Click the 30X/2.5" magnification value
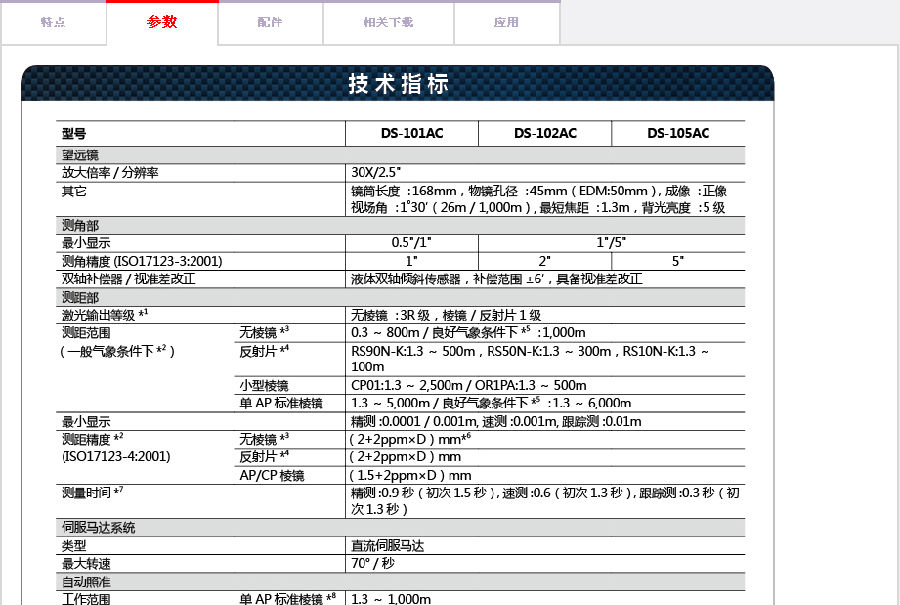Screen dimensions: 900x605 376,172
